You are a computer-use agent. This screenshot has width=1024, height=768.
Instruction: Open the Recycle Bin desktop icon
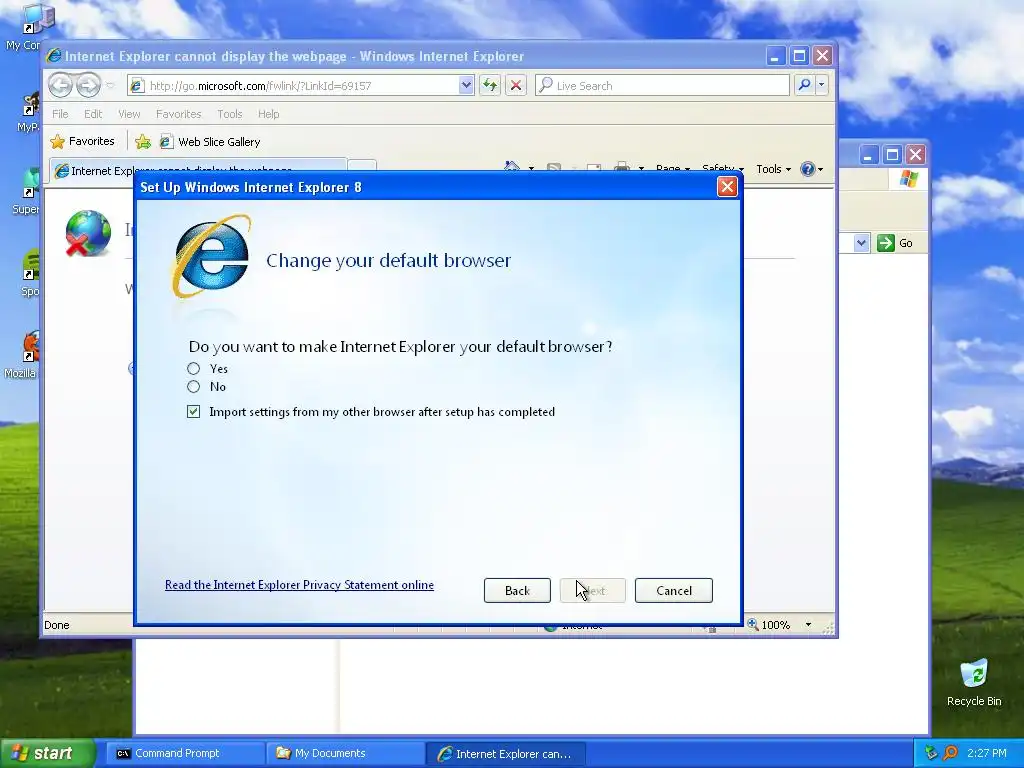tap(974, 682)
